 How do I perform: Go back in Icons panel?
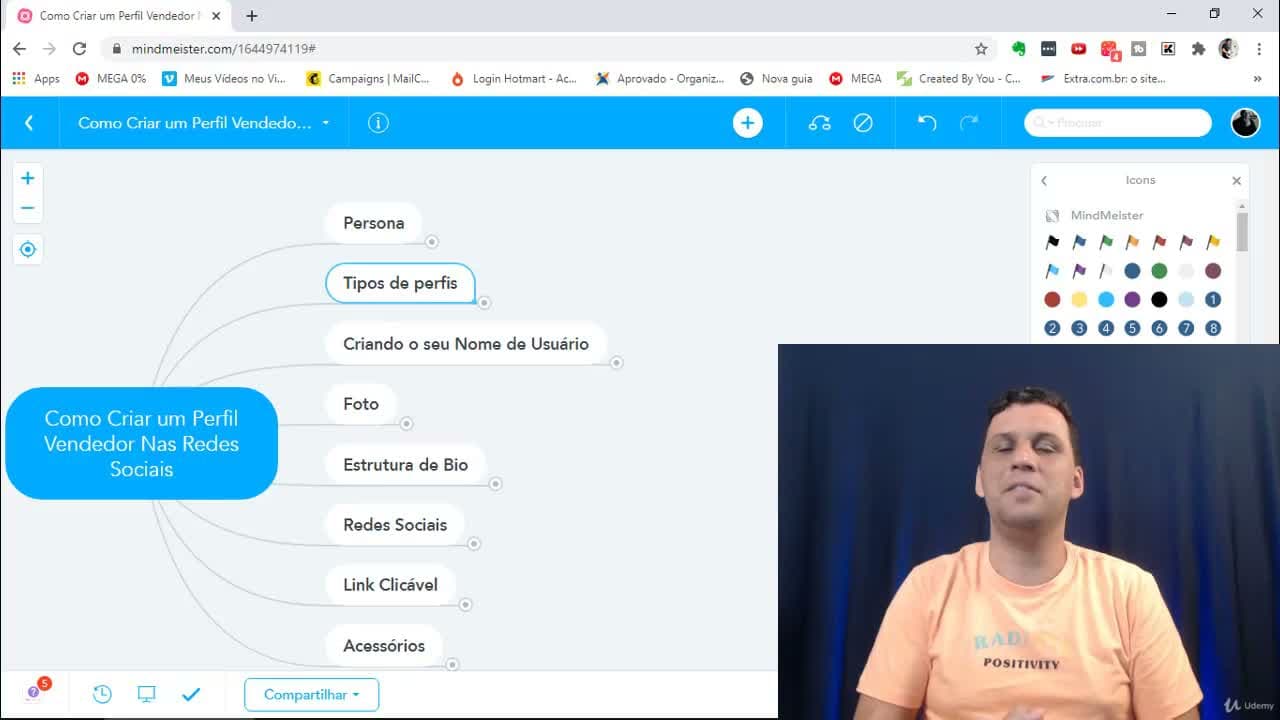[1044, 181]
